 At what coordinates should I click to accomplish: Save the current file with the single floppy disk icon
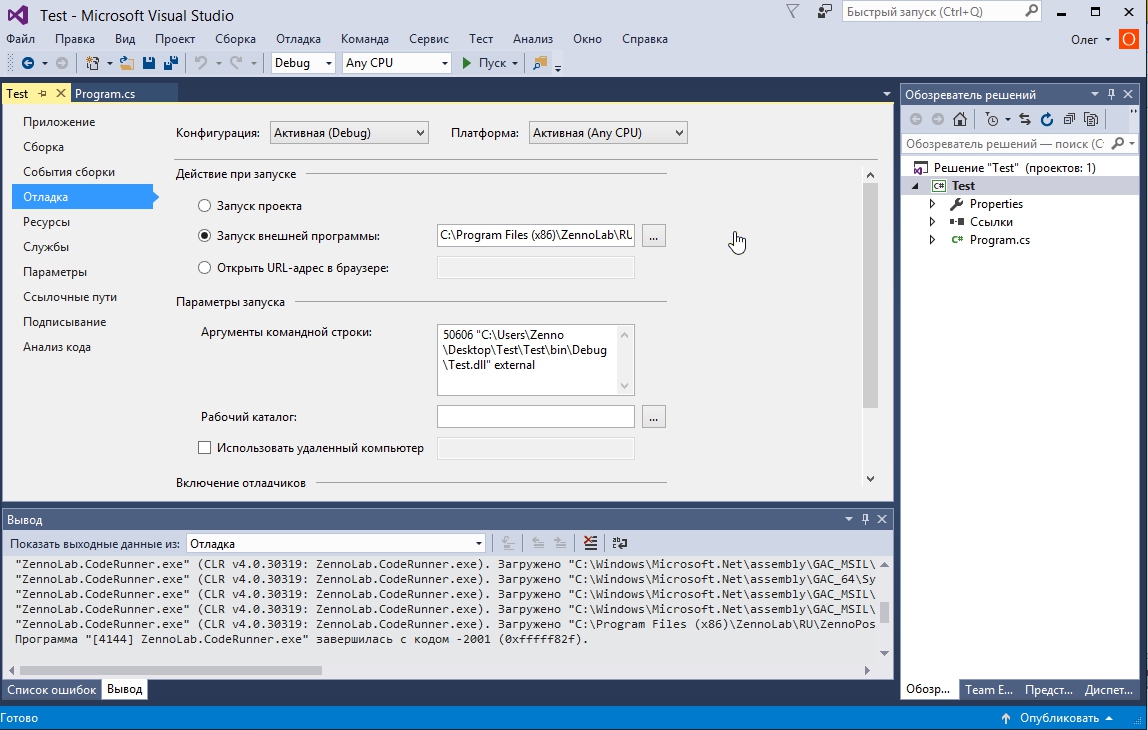[149, 63]
